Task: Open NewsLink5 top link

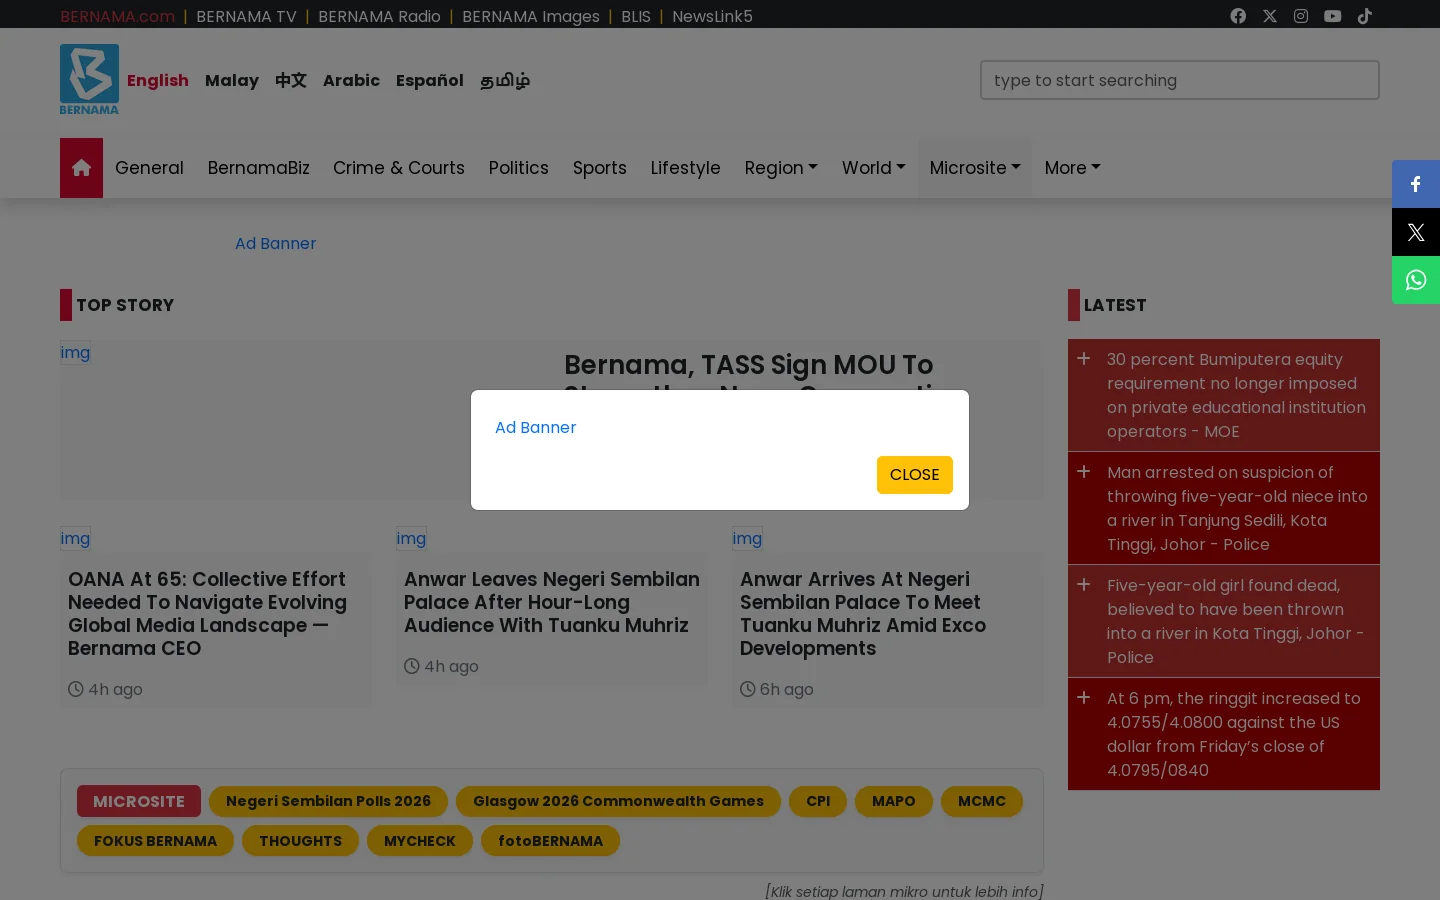Action: (x=712, y=16)
